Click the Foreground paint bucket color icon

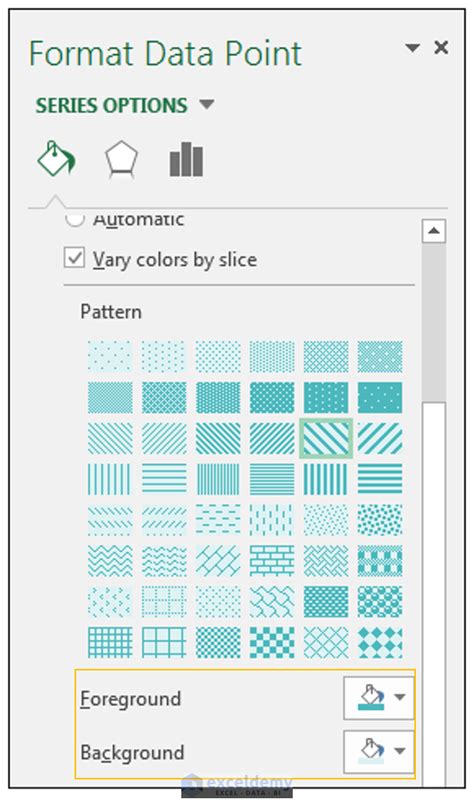tap(371, 697)
